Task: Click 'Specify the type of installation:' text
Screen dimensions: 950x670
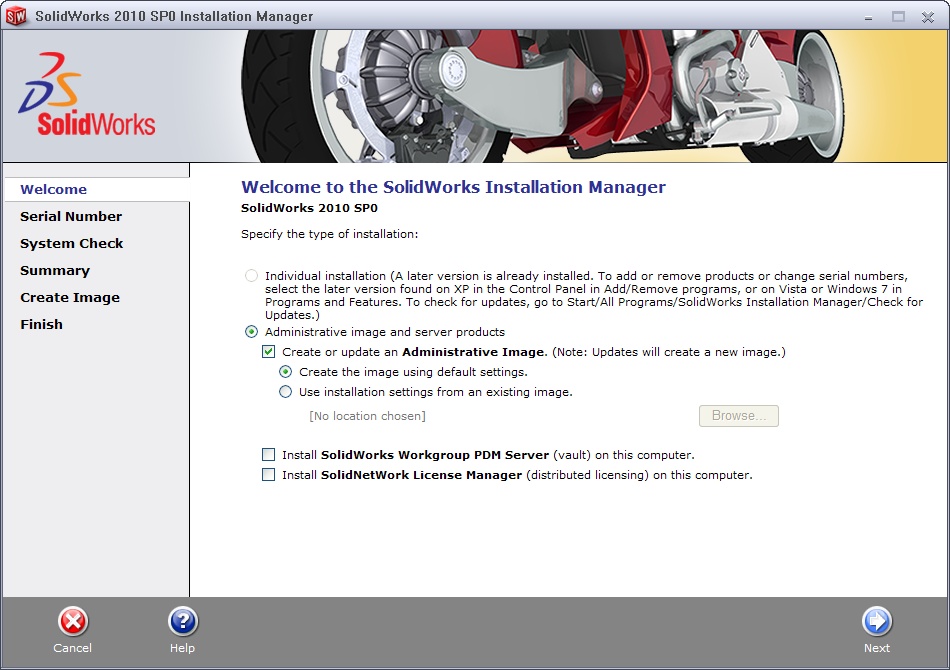Action: tap(330, 234)
